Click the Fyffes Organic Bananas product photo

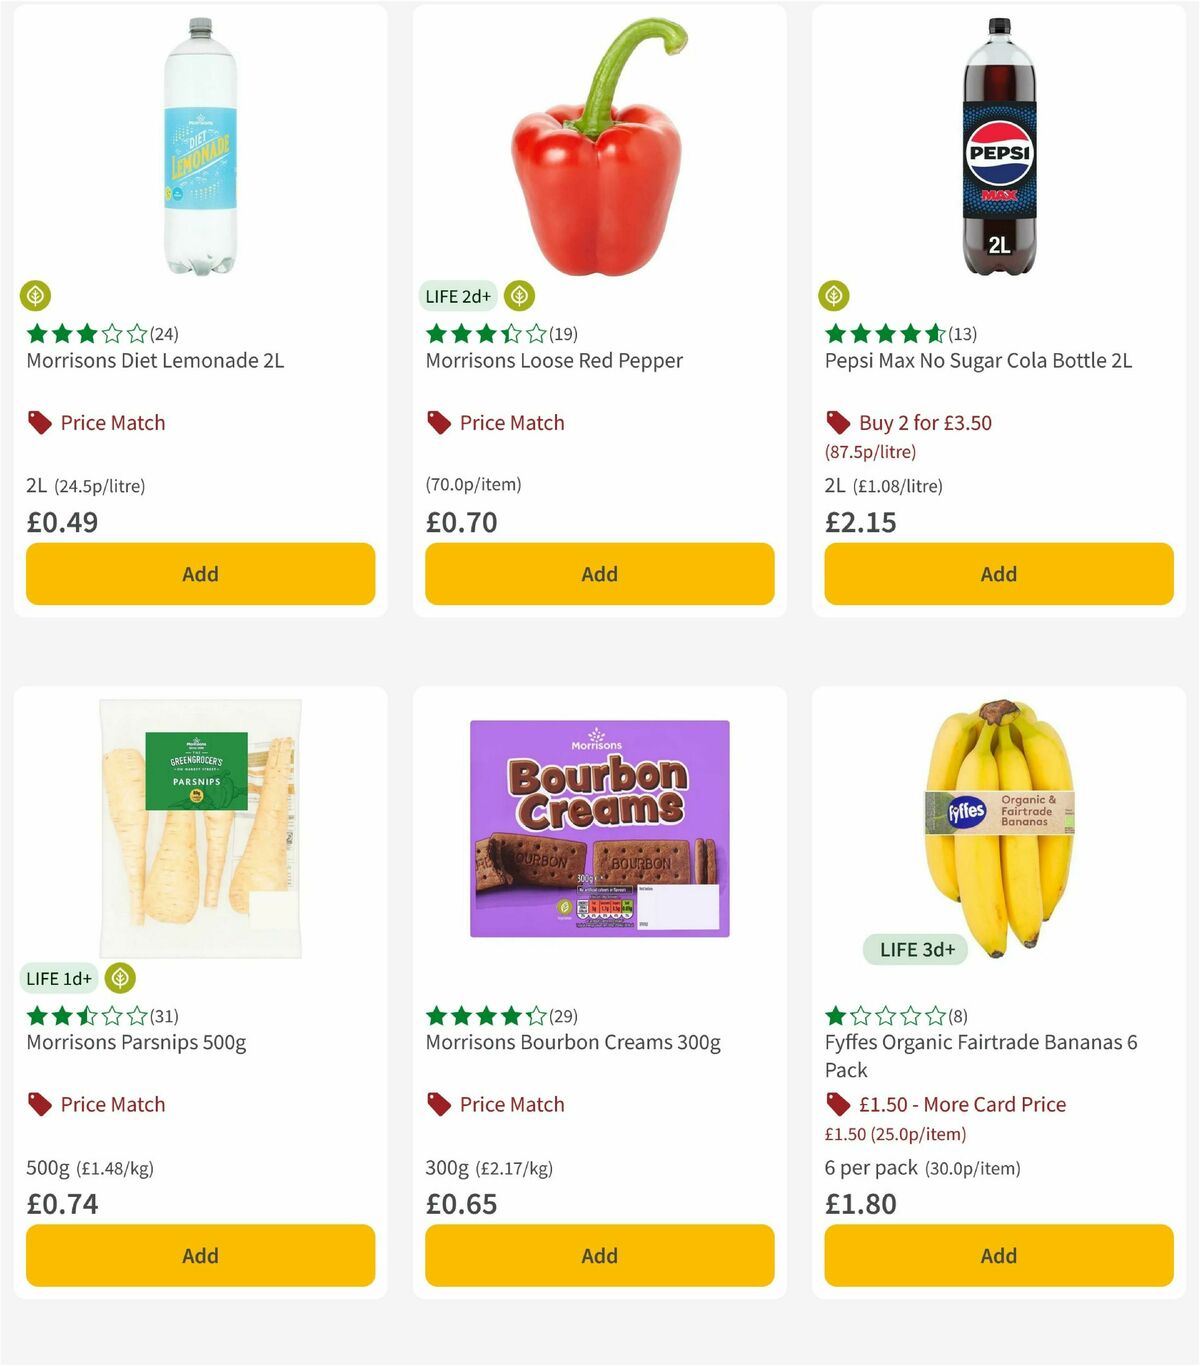tap(998, 820)
